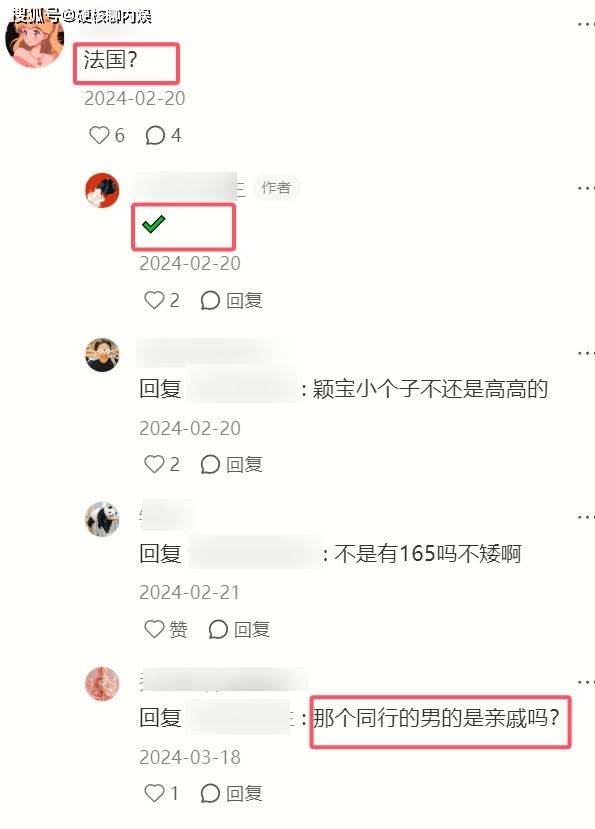Open the author's red avatar profile
The height and width of the screenshot is (829, 595).
coord(102,190)
